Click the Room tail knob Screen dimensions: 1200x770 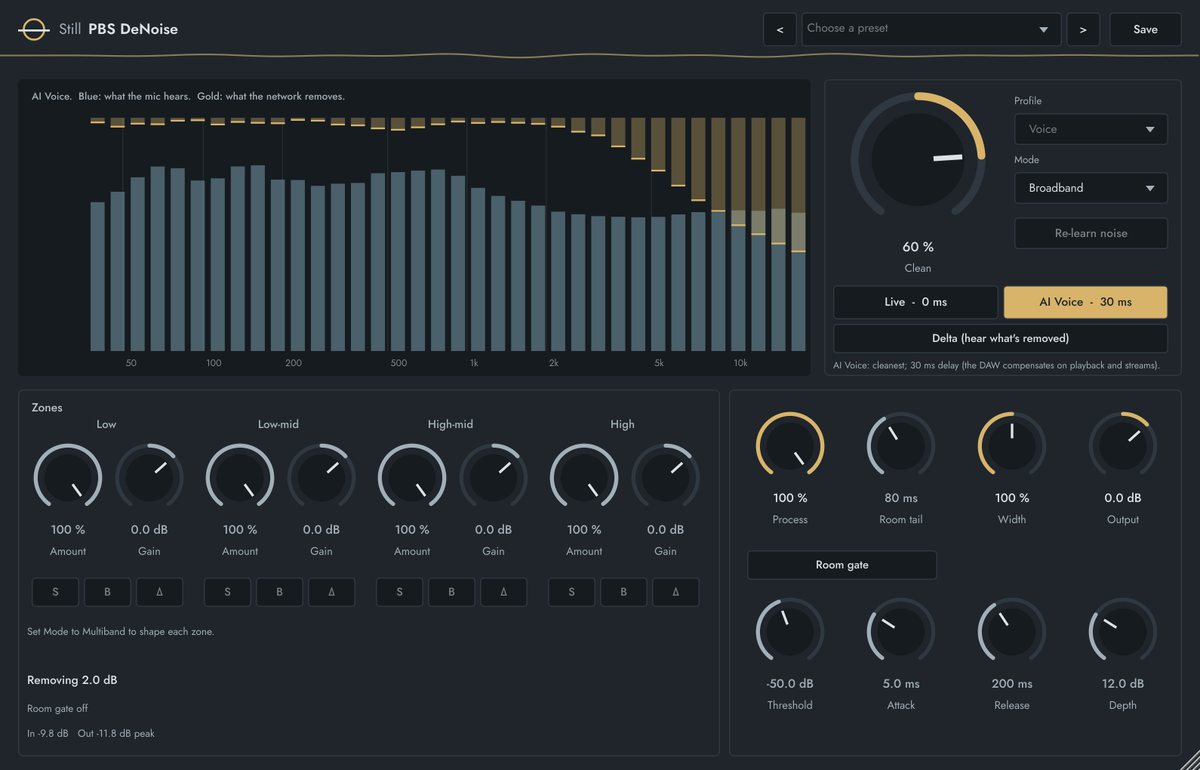coord(901,446)
